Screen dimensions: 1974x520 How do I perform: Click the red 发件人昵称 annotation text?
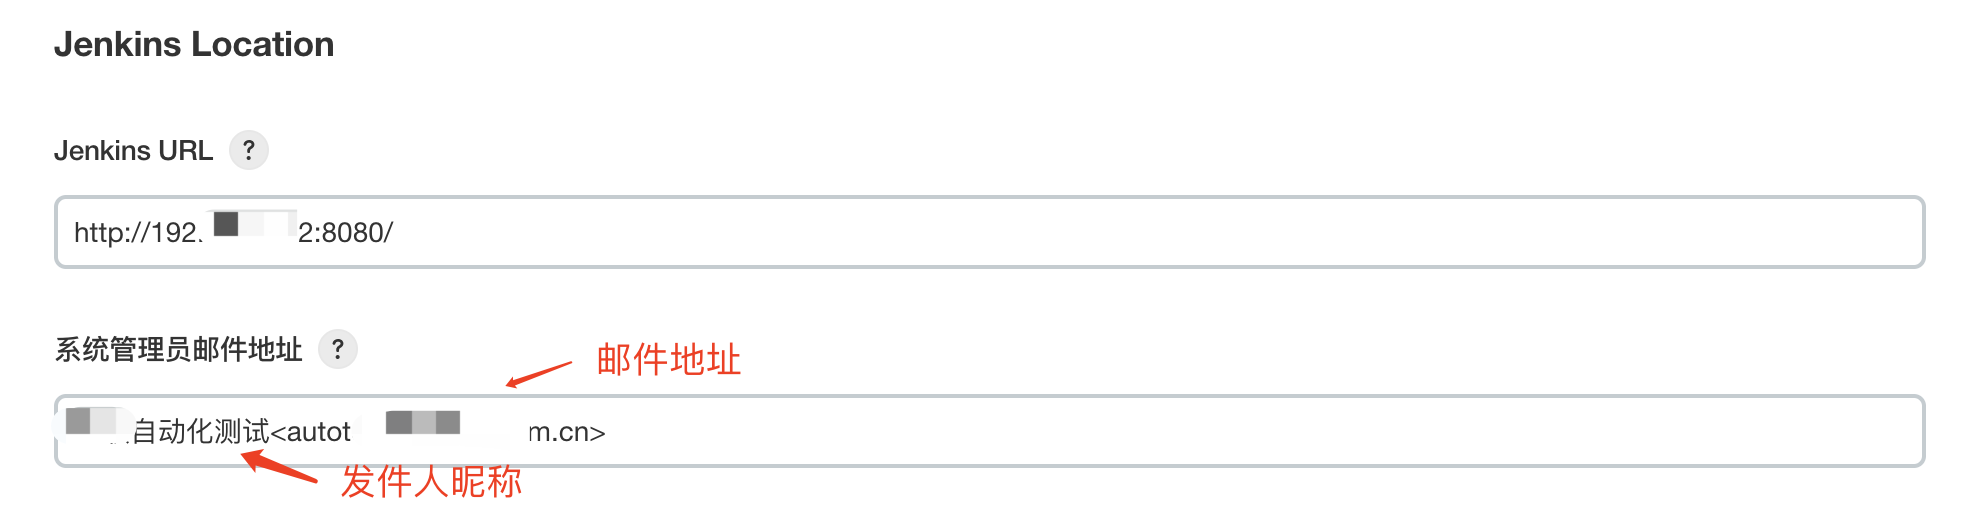point(431,482)
